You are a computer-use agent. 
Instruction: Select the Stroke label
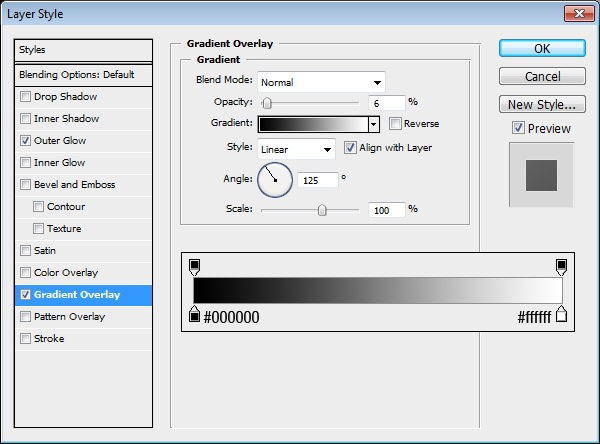click(x=49, y=339)
